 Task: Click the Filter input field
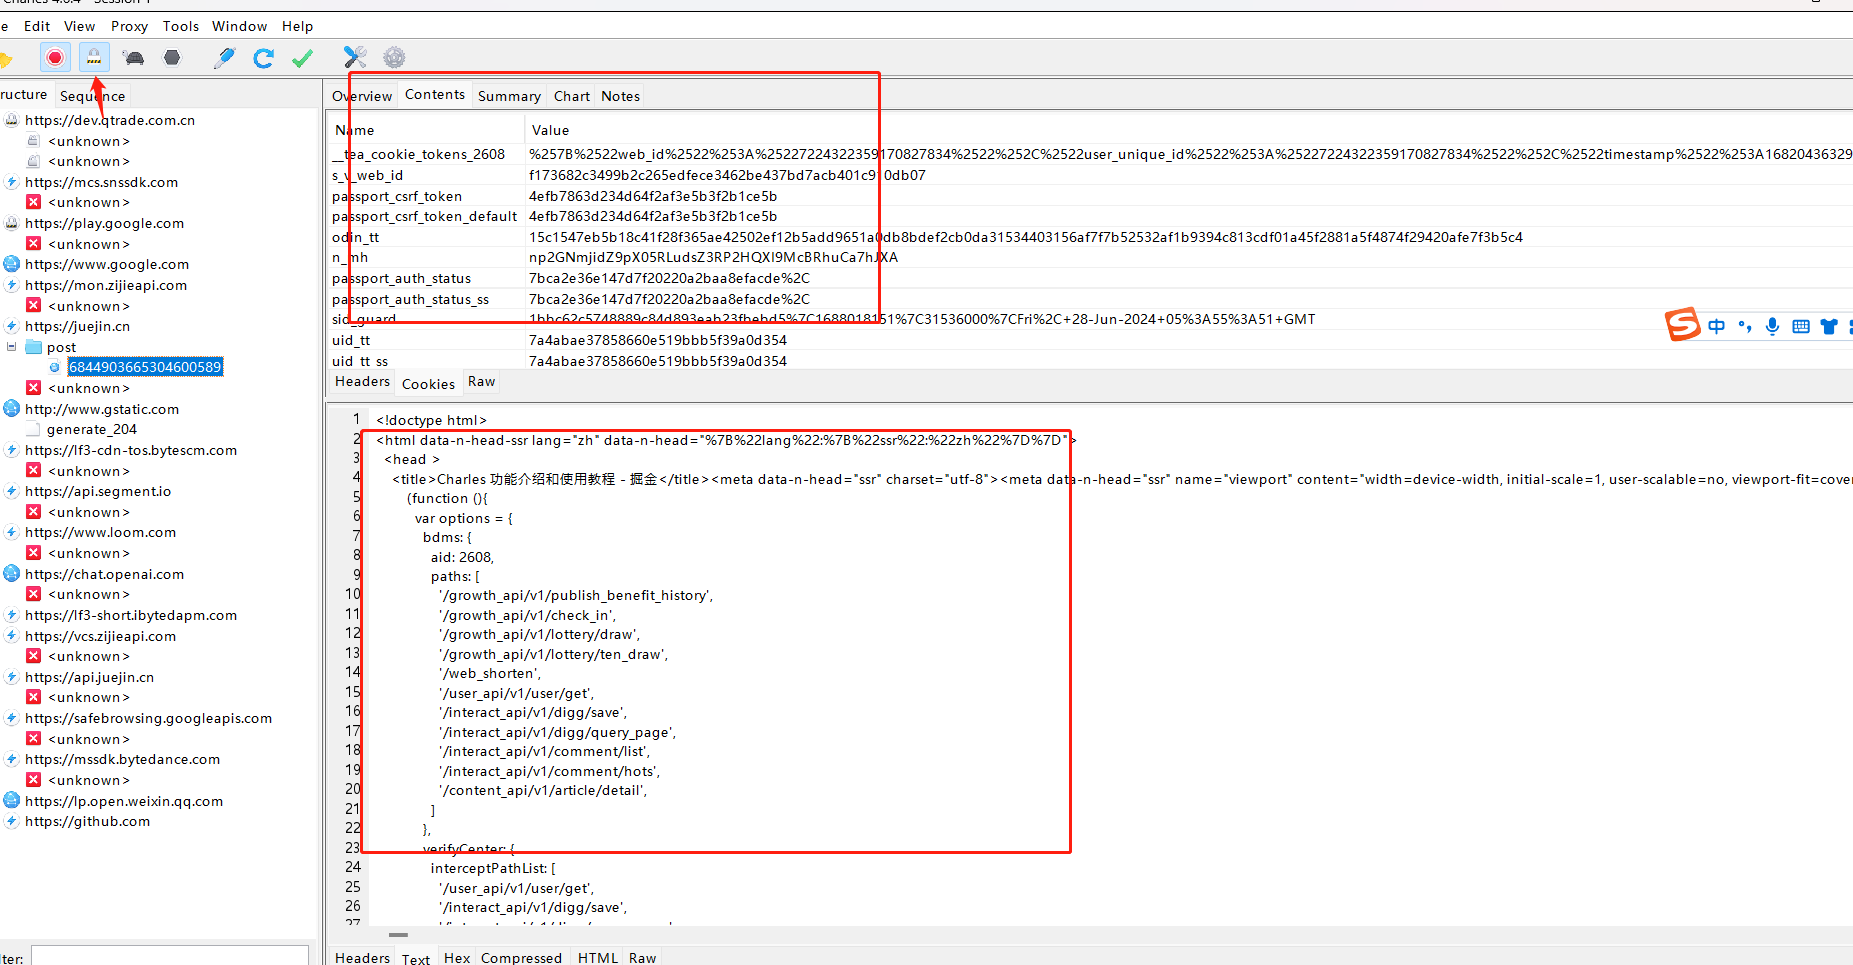[170, 956]
